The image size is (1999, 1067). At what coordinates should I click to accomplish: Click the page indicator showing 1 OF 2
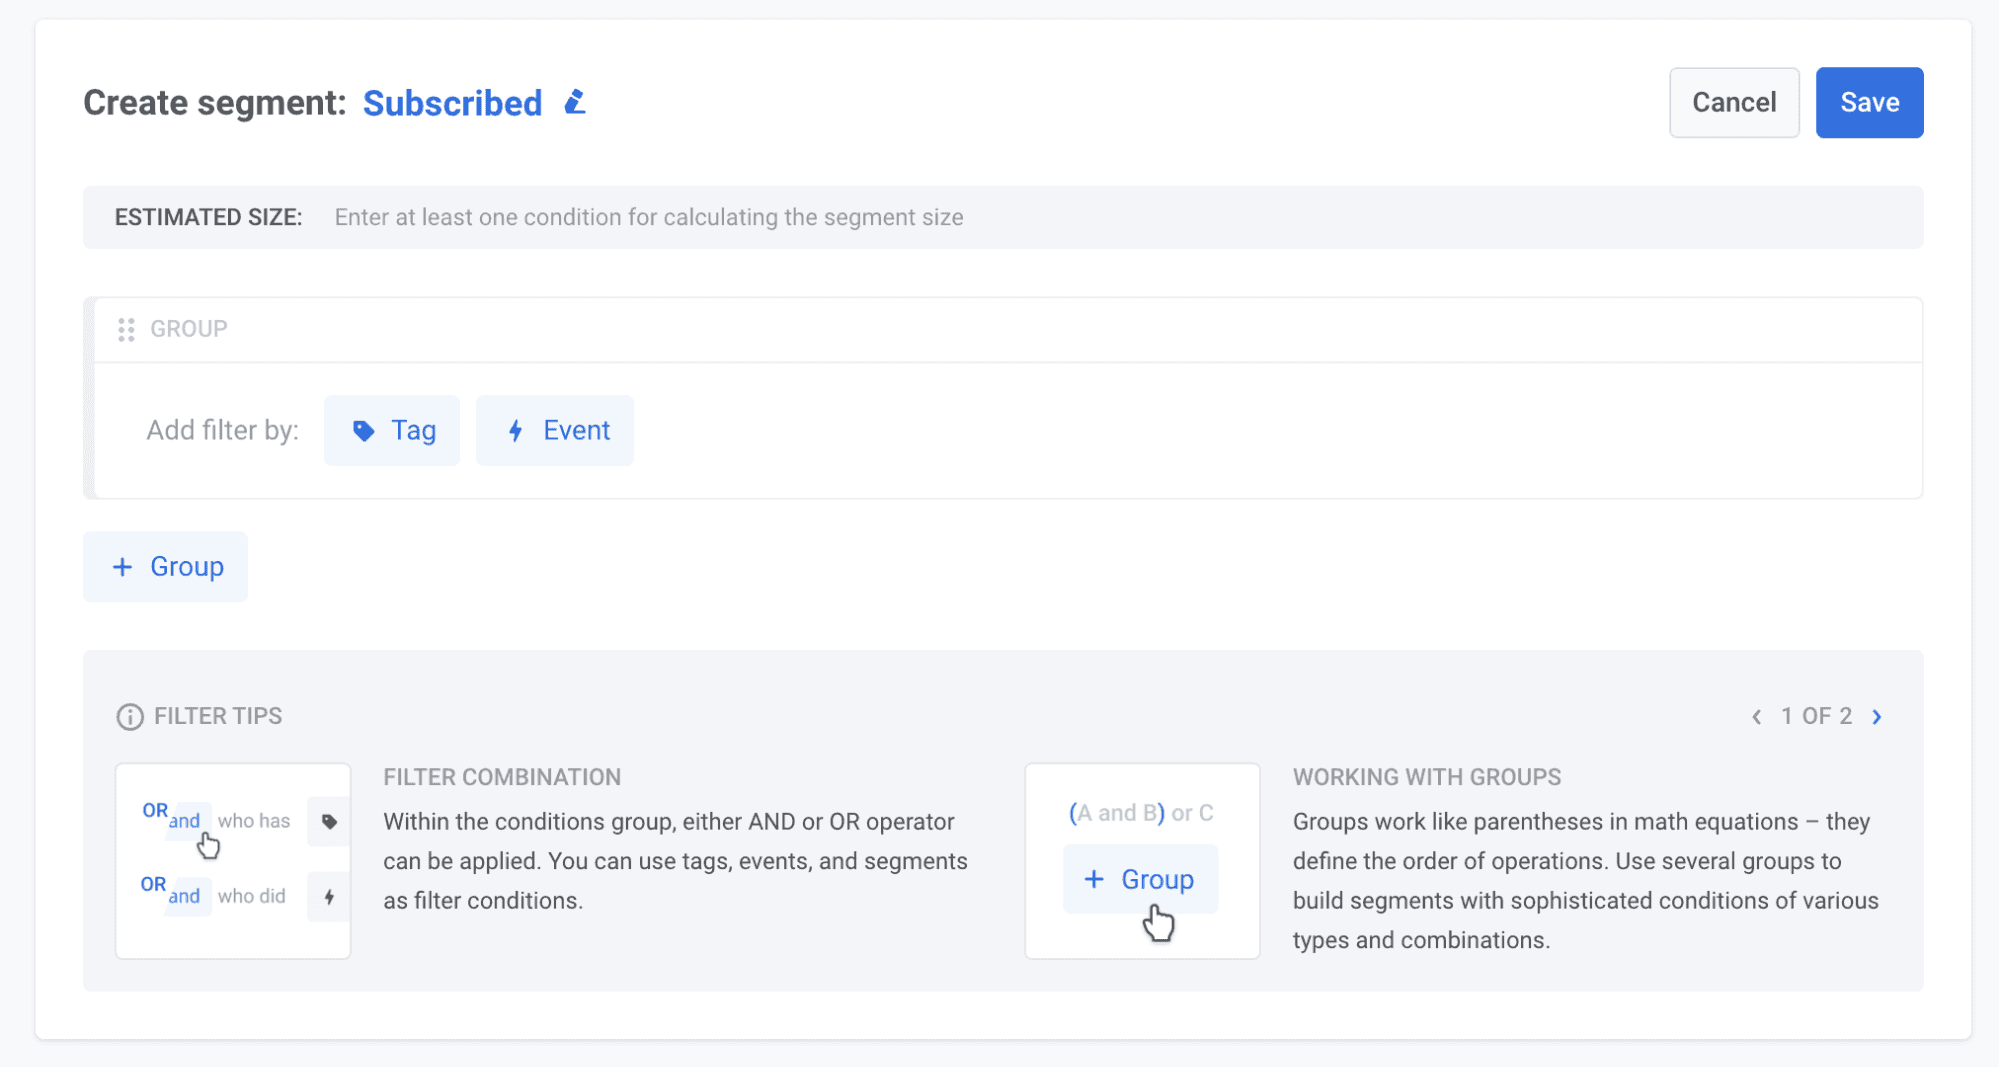coord(1816,715)
